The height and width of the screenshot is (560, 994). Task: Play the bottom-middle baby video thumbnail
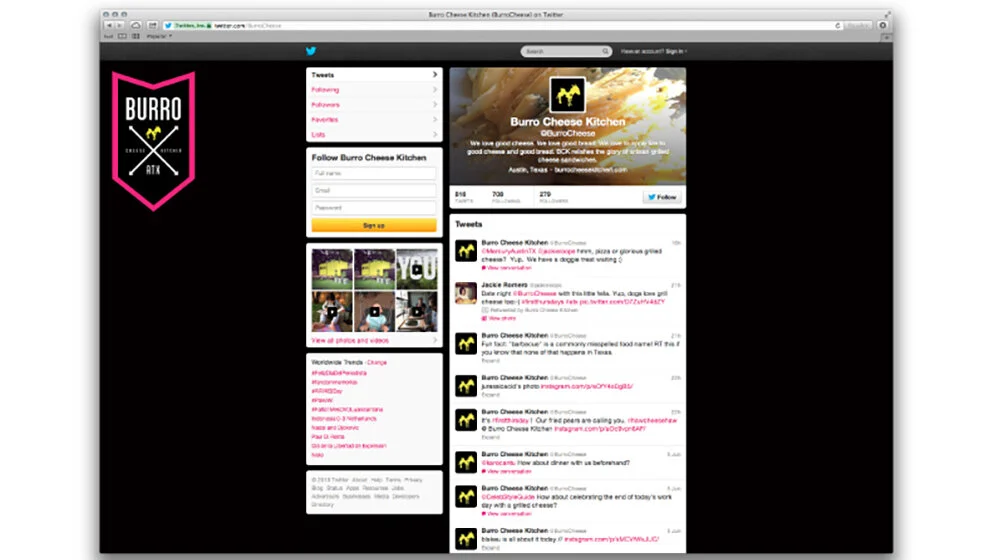[x=374, y=312]
